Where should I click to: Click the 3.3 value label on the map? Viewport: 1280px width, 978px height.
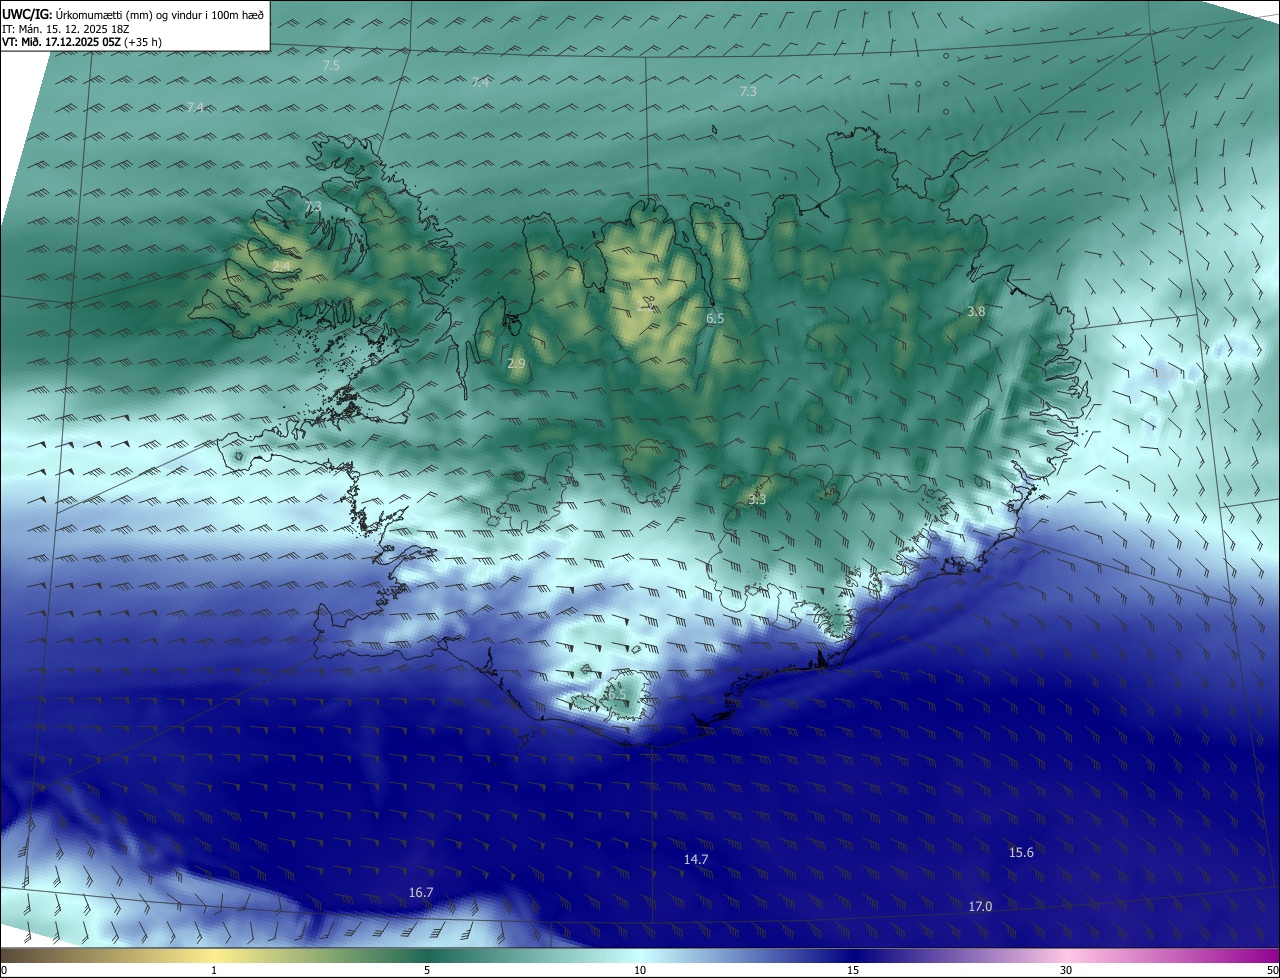[x=757, y=498]
